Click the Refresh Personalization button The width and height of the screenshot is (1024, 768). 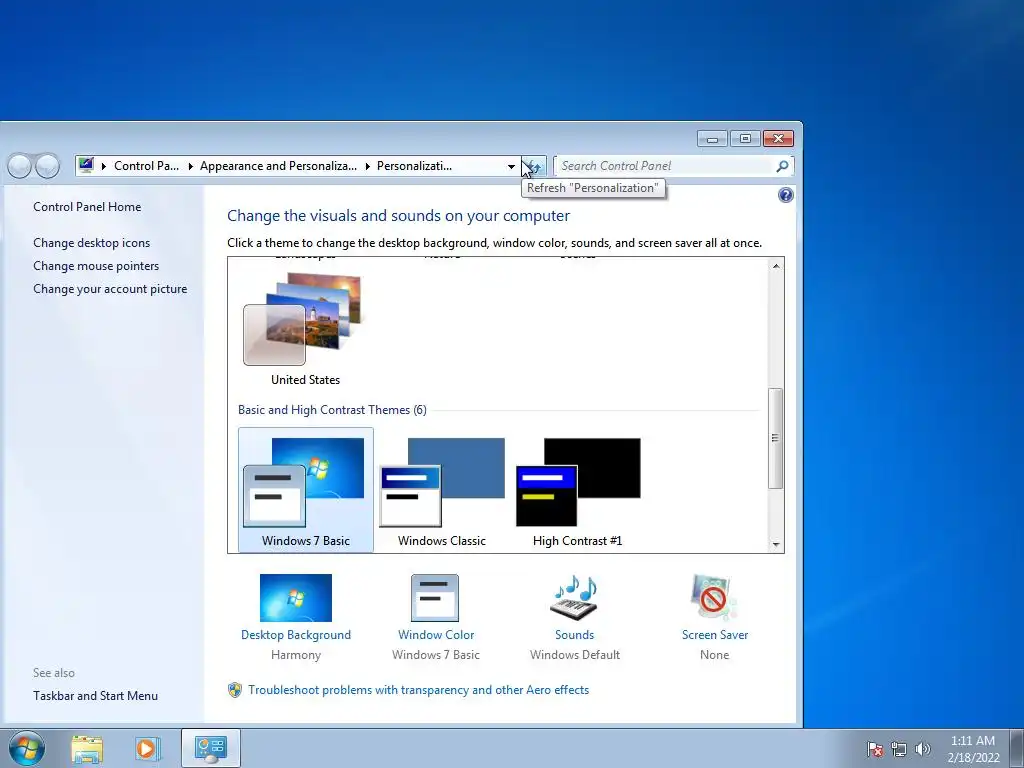coord(534,166)
